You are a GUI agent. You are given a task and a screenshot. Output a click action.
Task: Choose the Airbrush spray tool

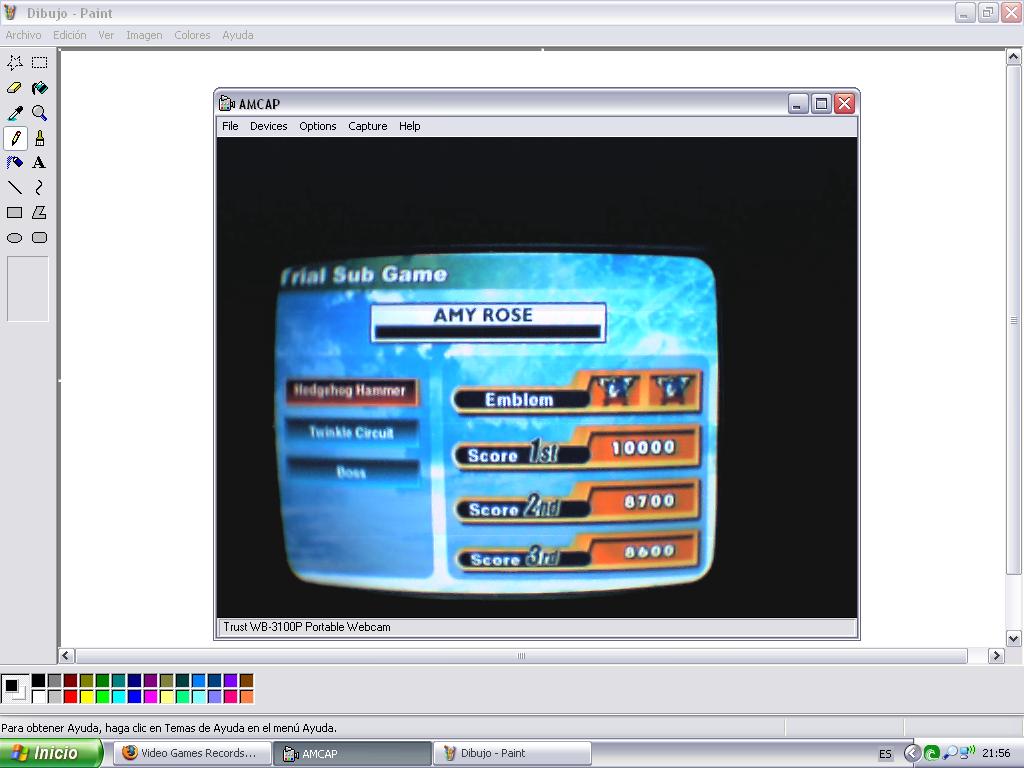[x=15, y=163]
